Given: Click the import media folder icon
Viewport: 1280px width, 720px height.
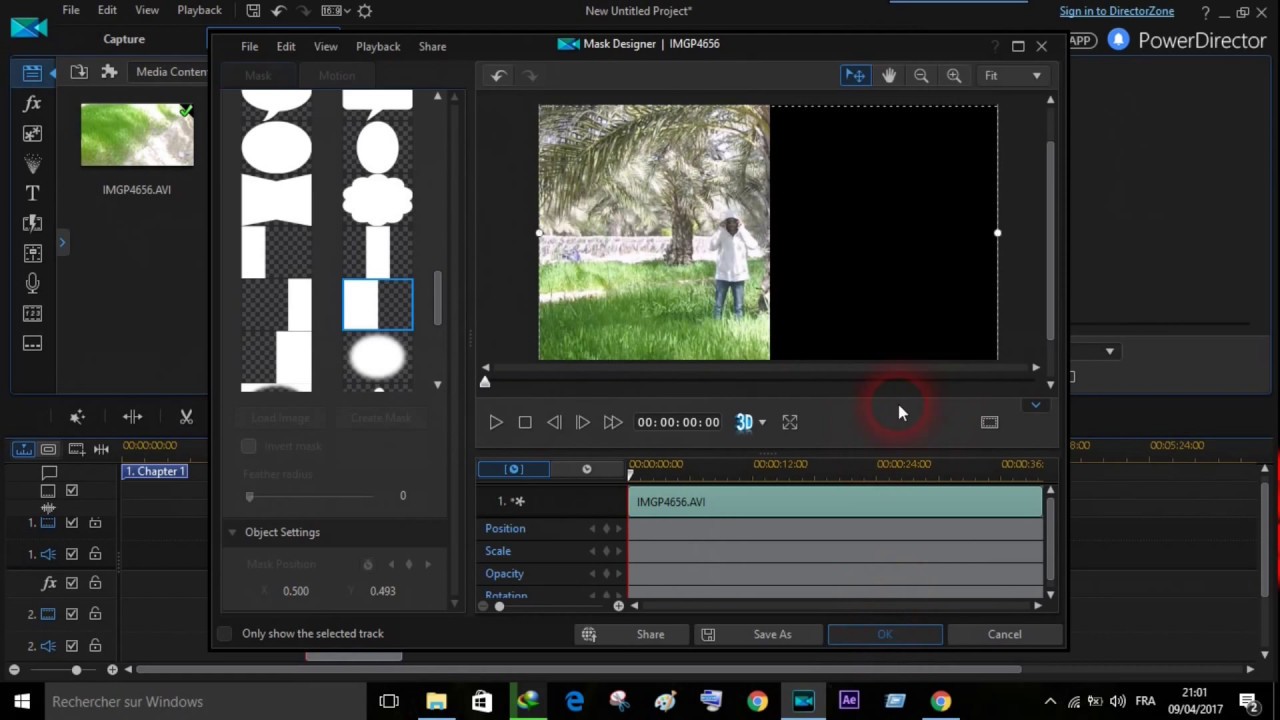Looking at the screenshot, I should pos(79,72).
